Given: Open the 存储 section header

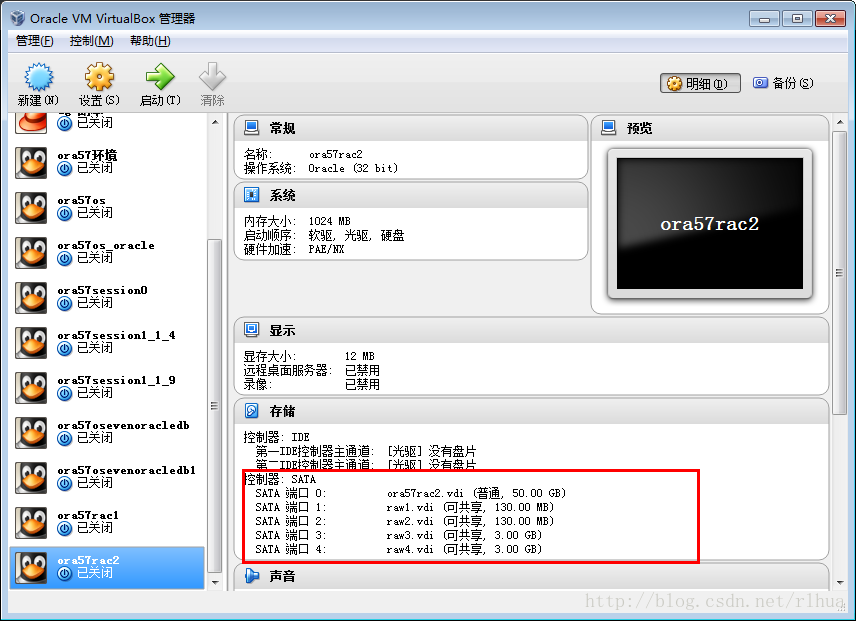Looking at the screenshot, I should pyautogui.click(x=531, y=411).
